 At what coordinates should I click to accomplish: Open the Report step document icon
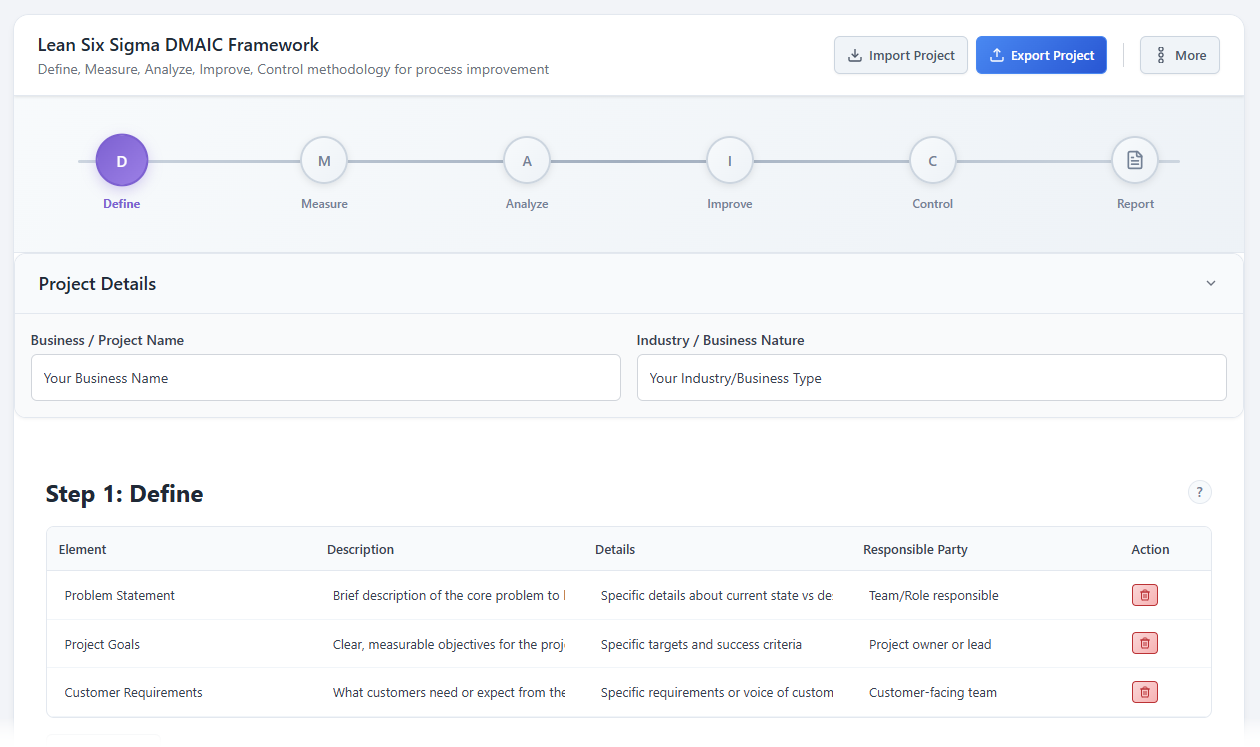[x=1134, y=161]
